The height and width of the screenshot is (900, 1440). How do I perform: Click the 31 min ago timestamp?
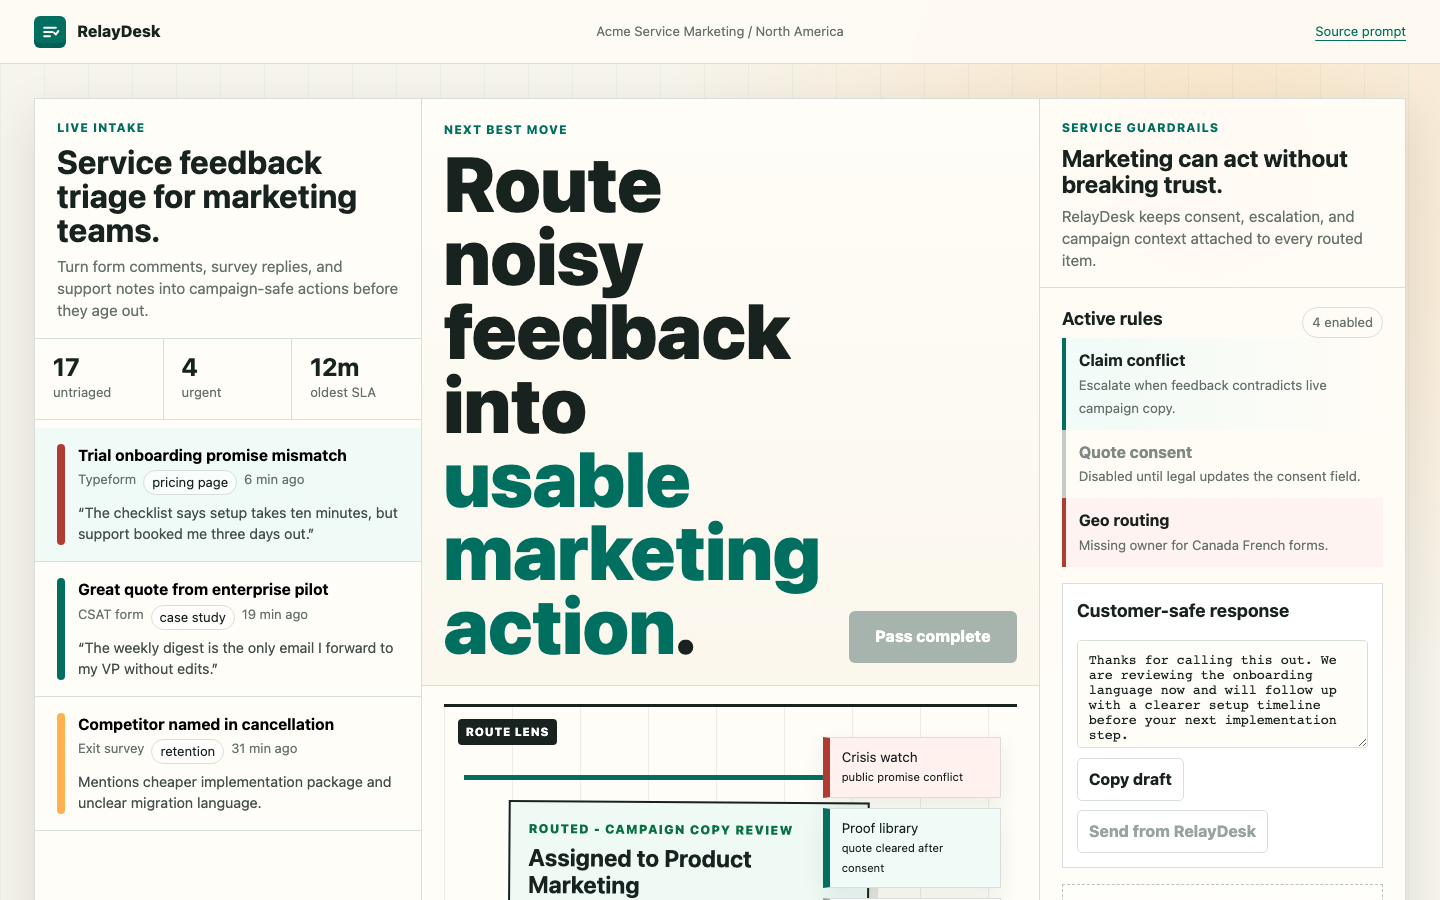click(264, 749)
